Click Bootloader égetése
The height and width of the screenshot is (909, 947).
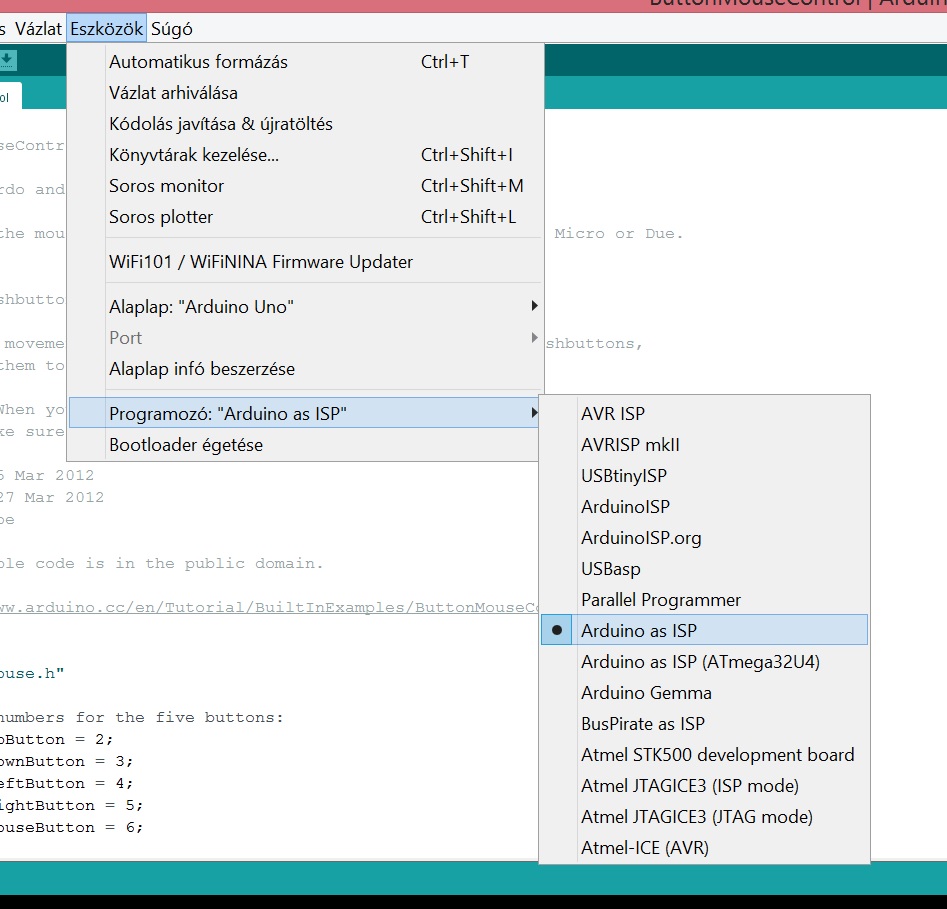pyautogui.click(x=305, y=445)
